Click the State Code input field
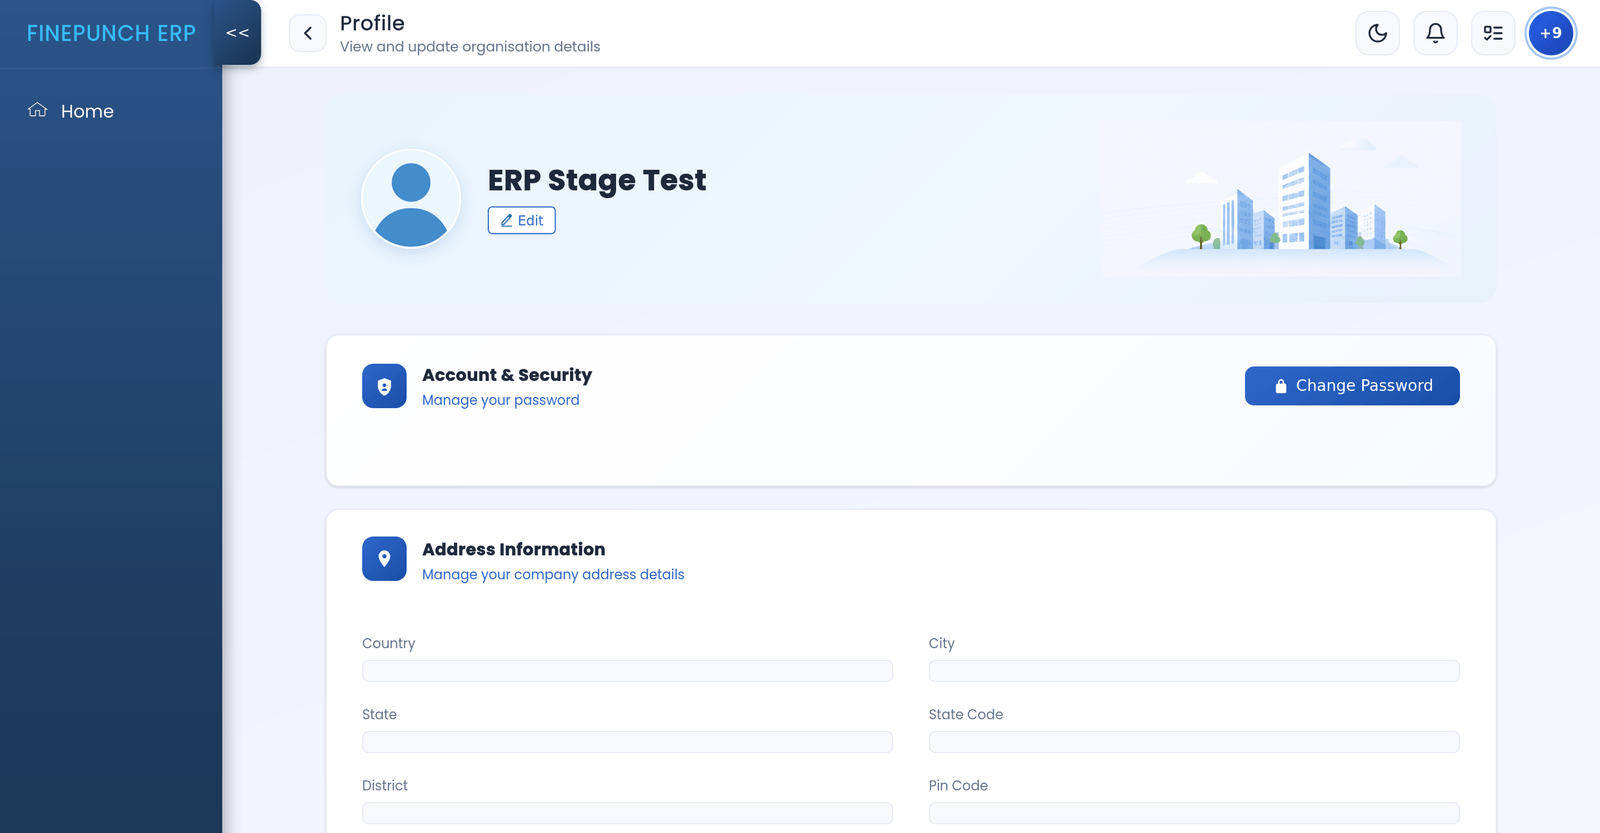 tap(1194, 742)
